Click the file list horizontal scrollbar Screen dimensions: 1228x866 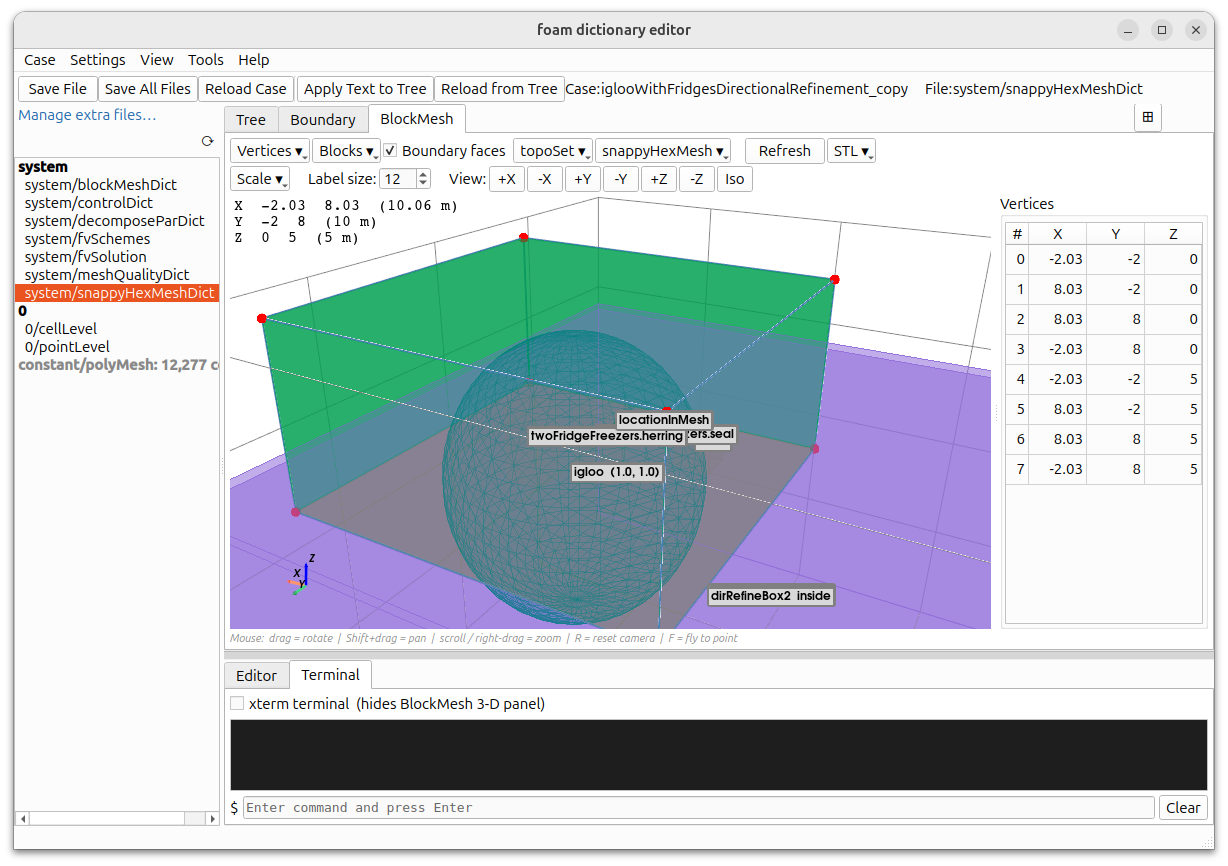116,818
